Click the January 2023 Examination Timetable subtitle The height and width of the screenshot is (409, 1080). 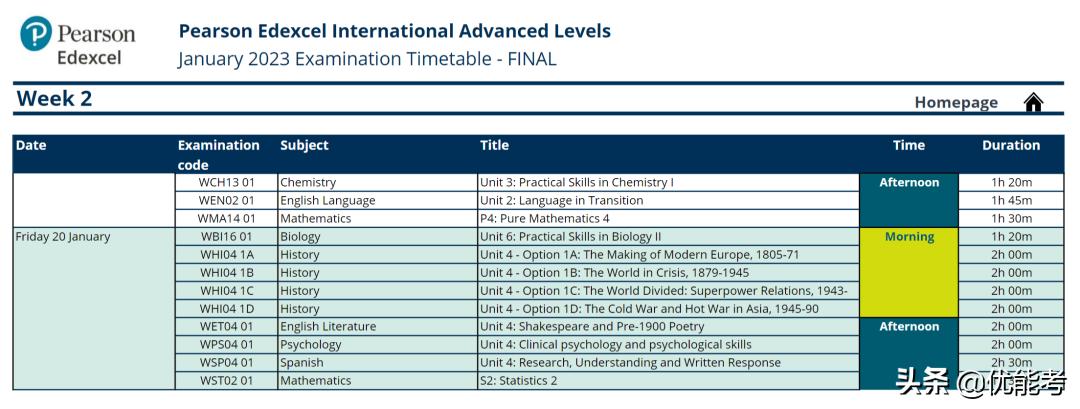[367, 59]
